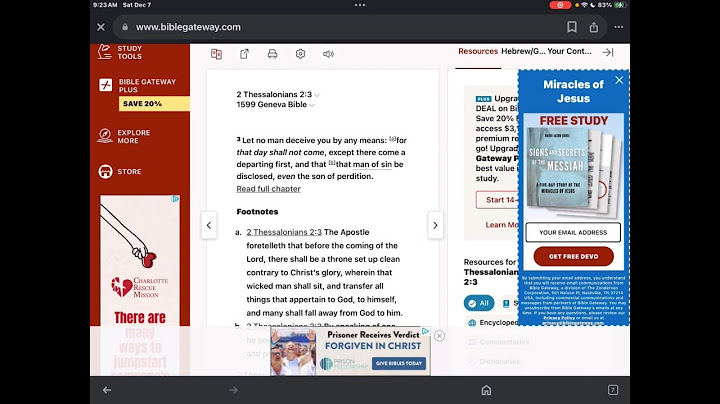Click the Give Bibles Today ad button
Image resolution: width=720 pixels, height=404 pixels.
click(x=399, y=363)
